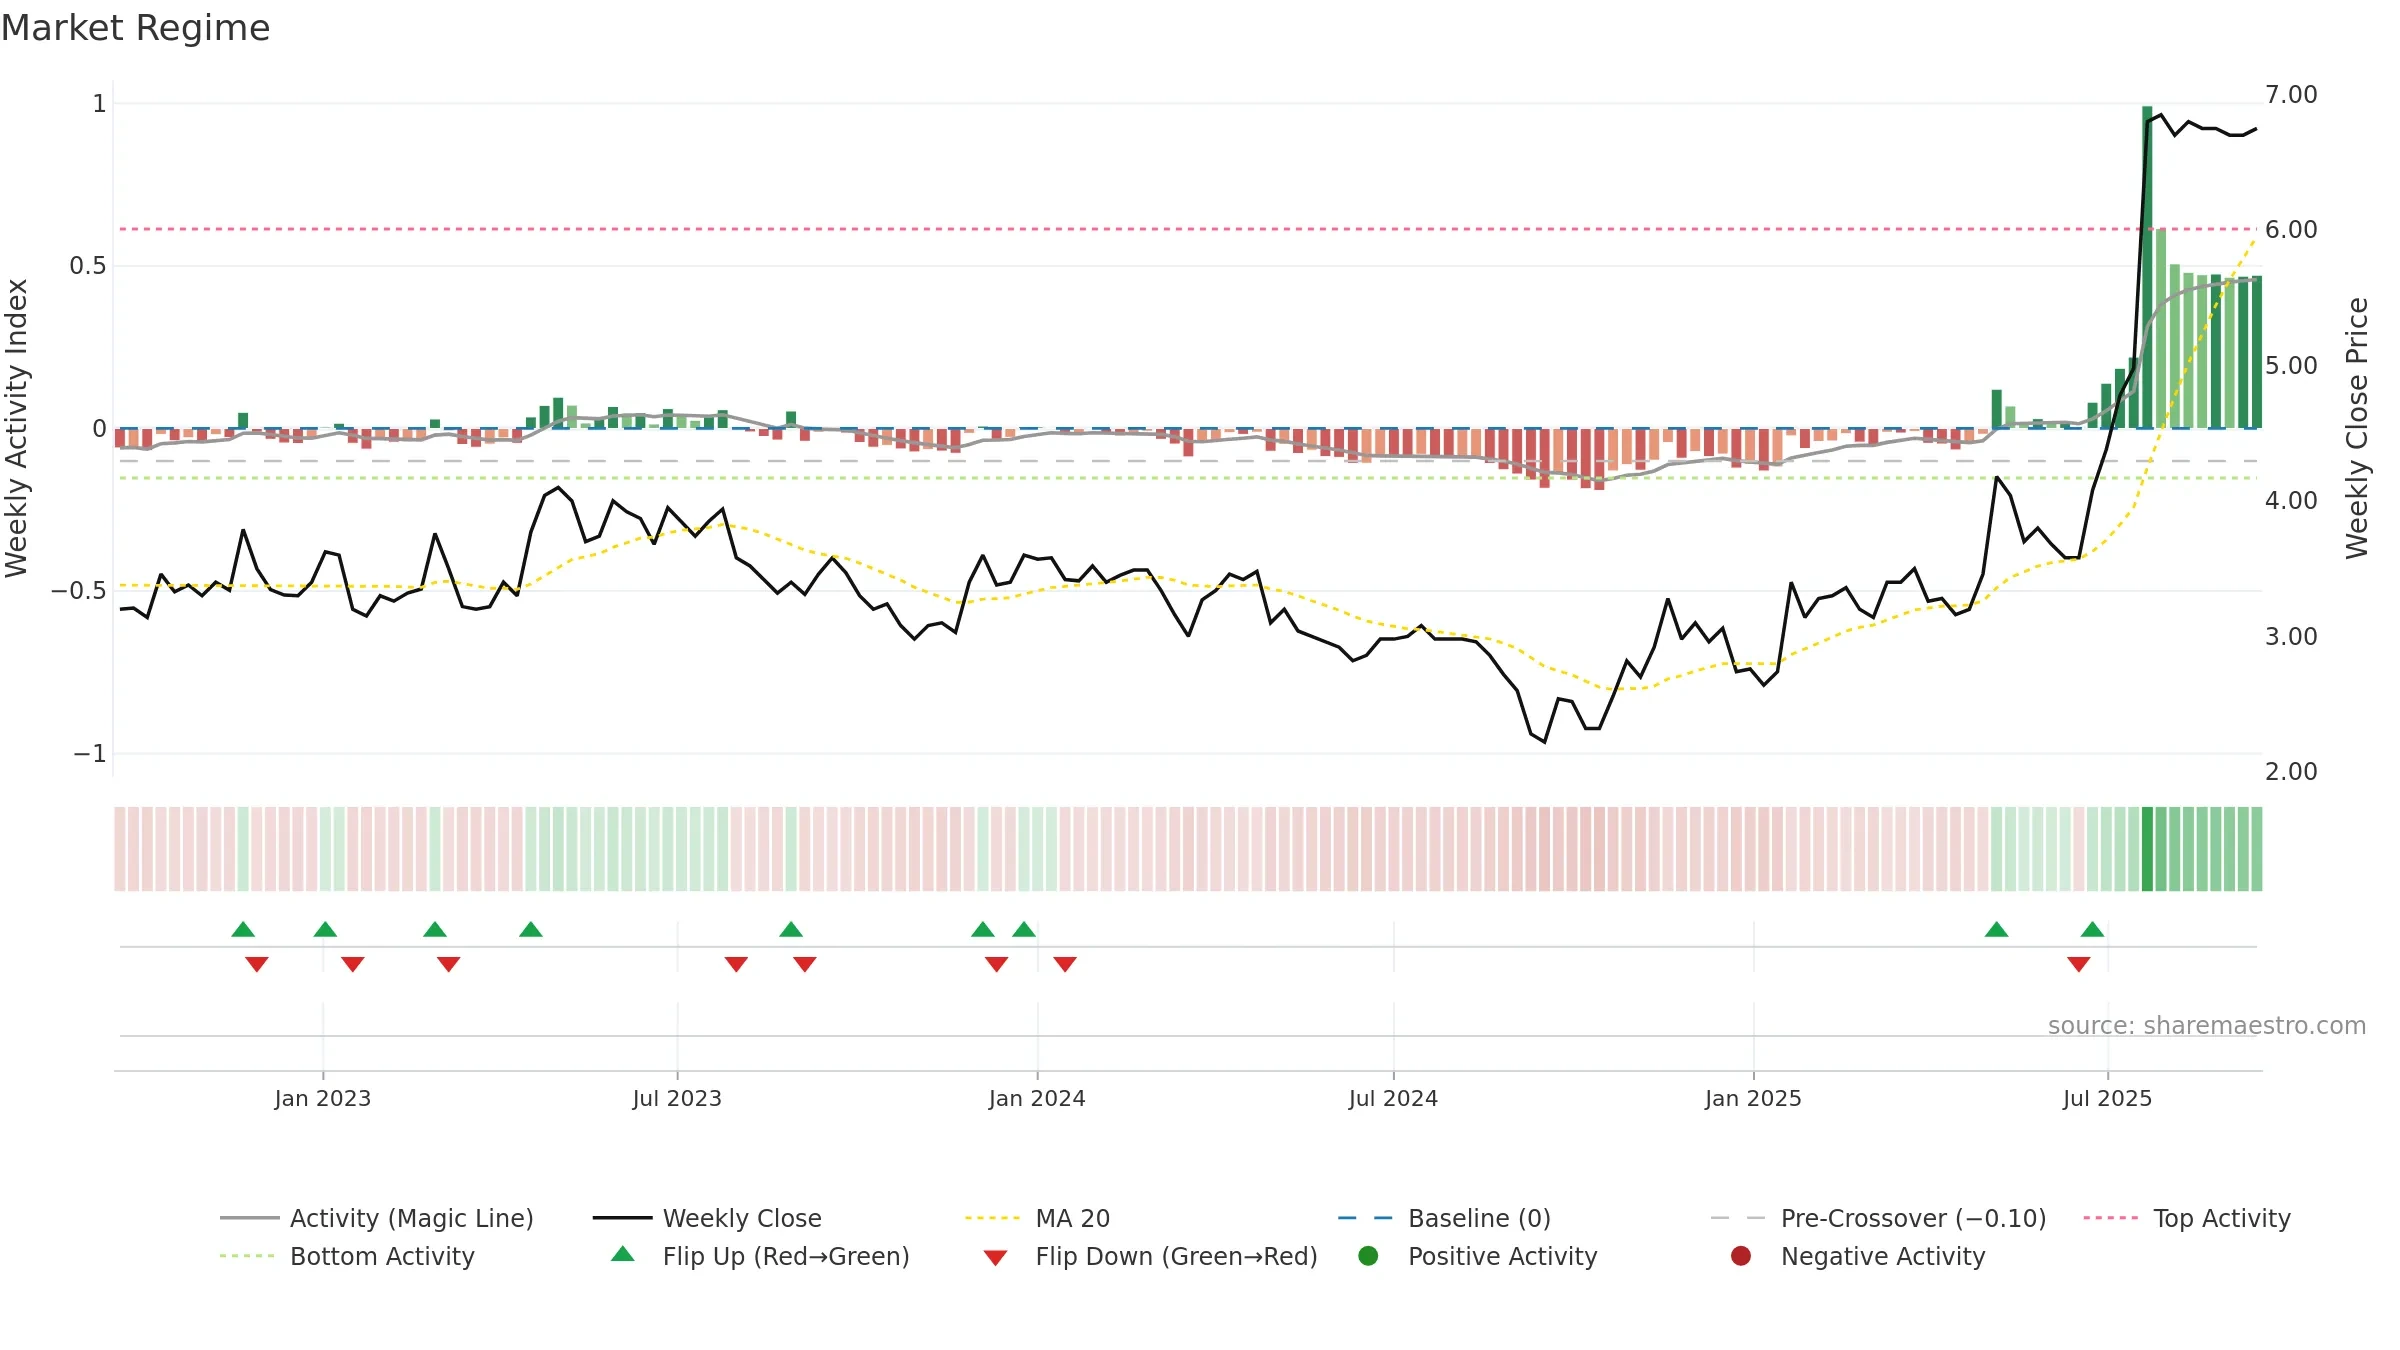Click the Jul 2023 axis label
Screen dimensions: 2400x1350
click(x=677, y=1098)
